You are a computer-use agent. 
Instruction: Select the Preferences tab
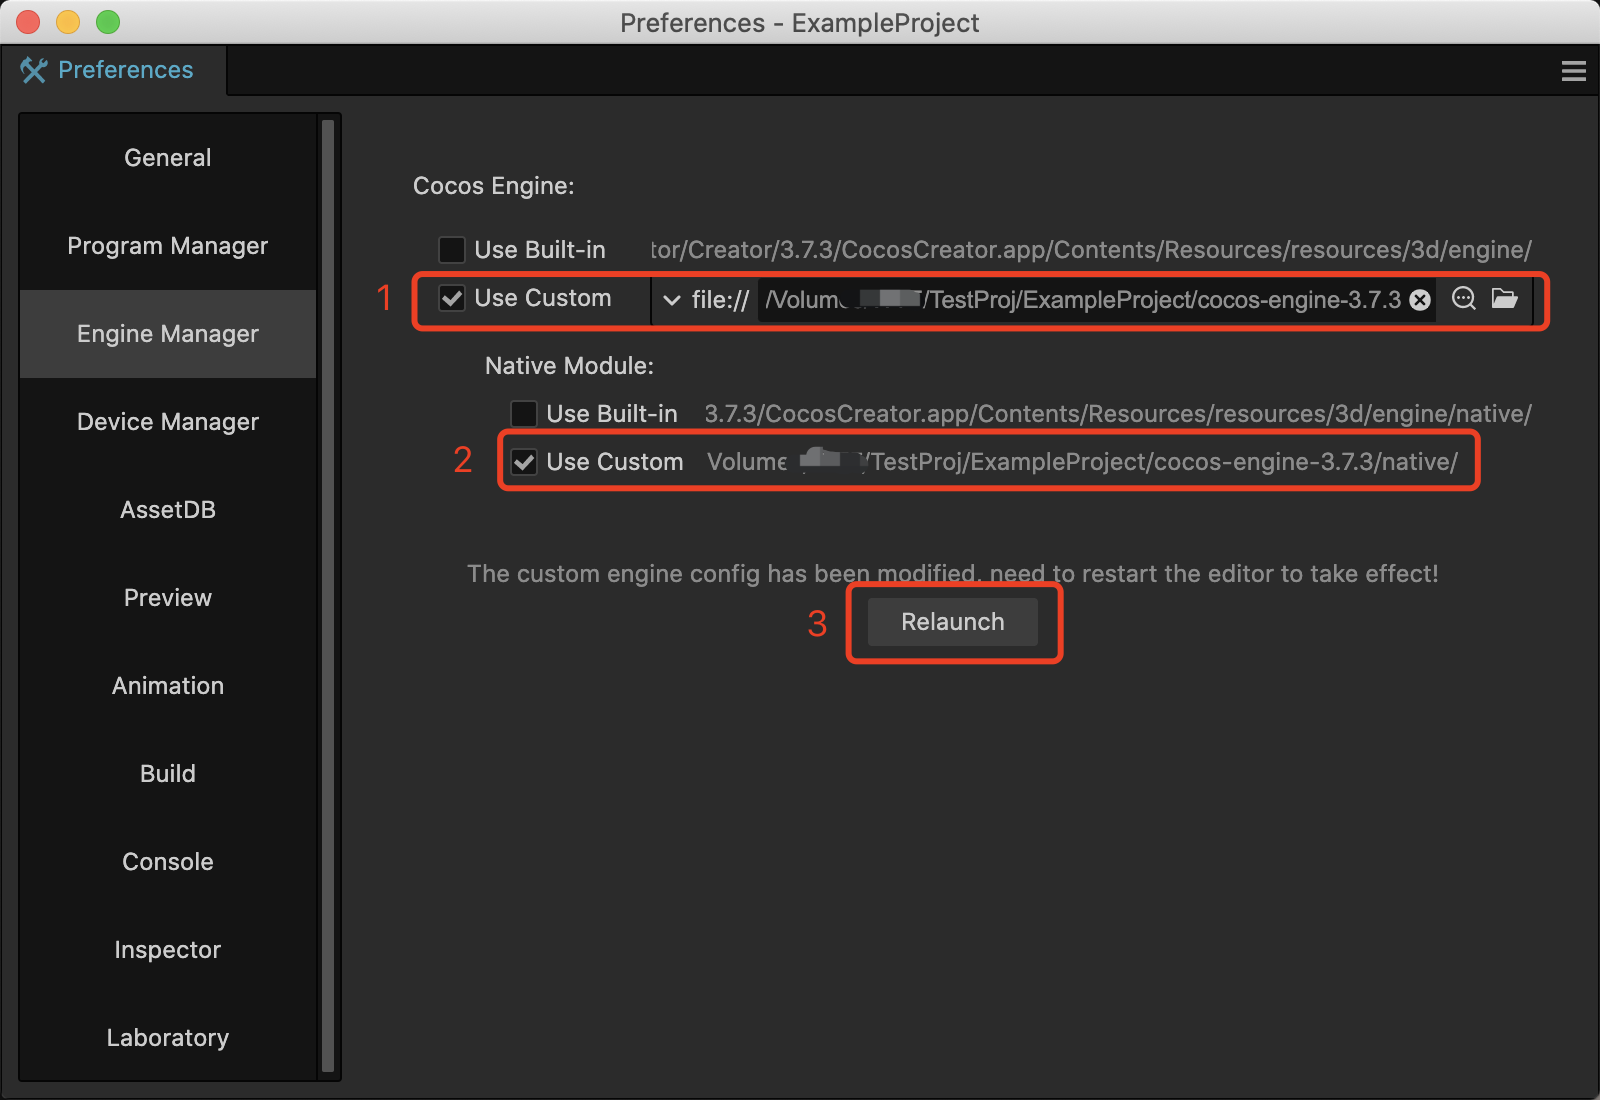point(113,70)
